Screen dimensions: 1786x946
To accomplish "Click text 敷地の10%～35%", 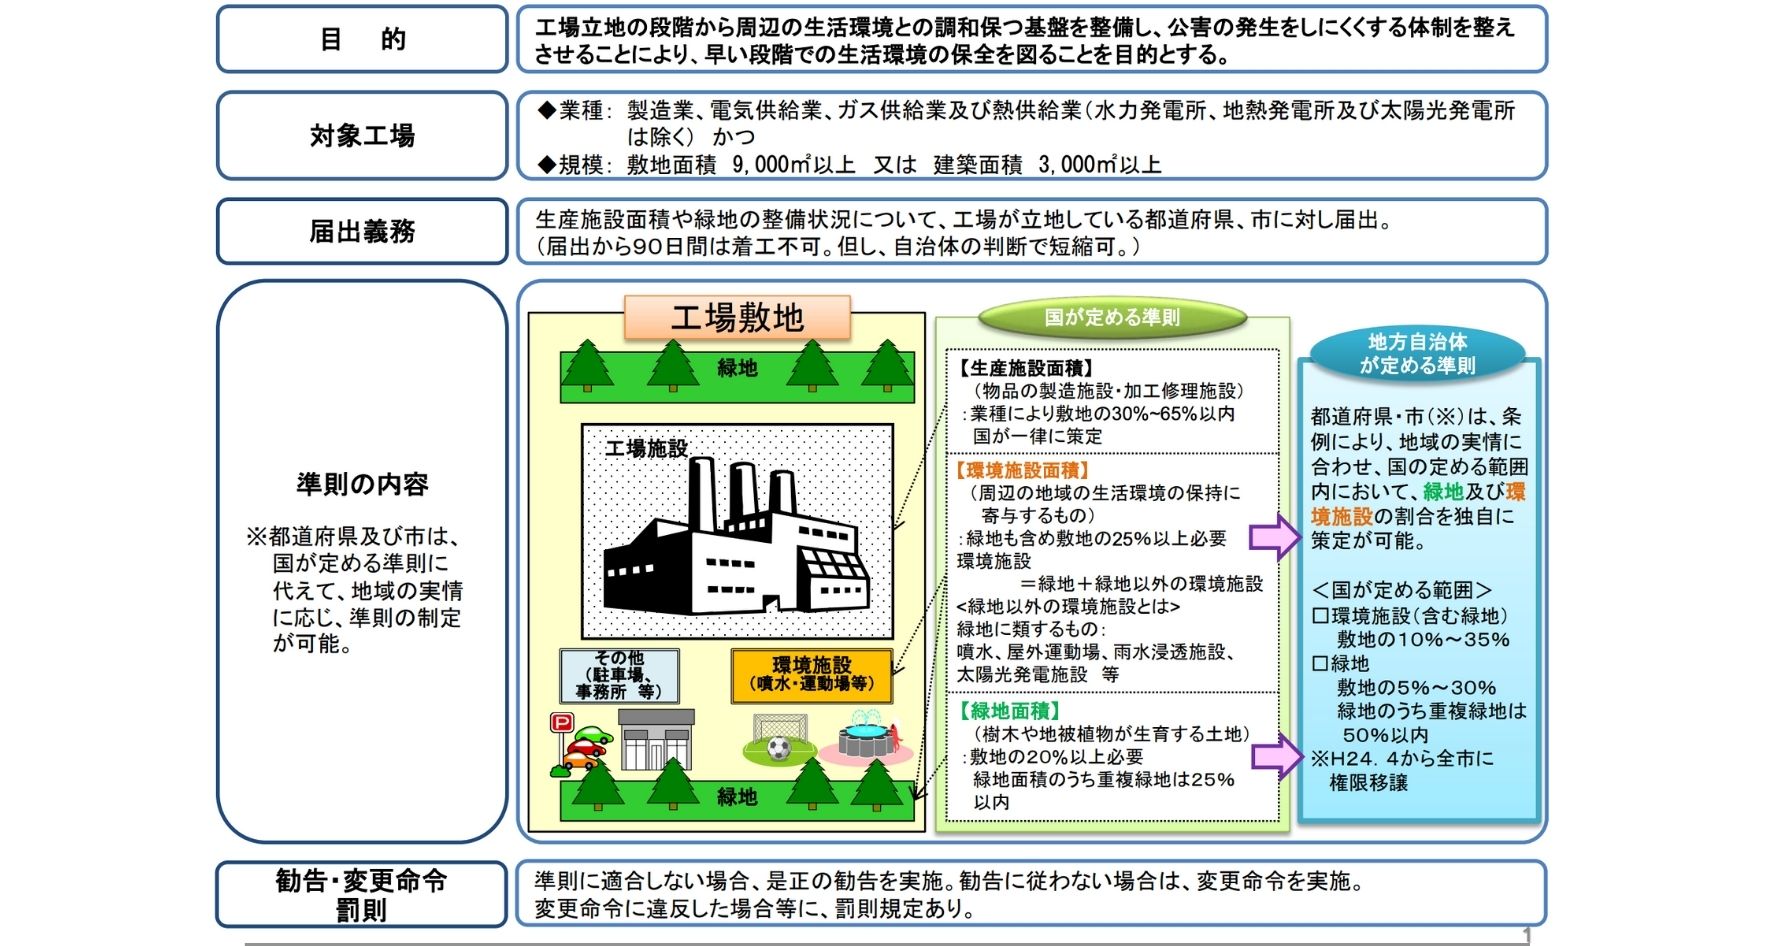I will click(1422, 639).
